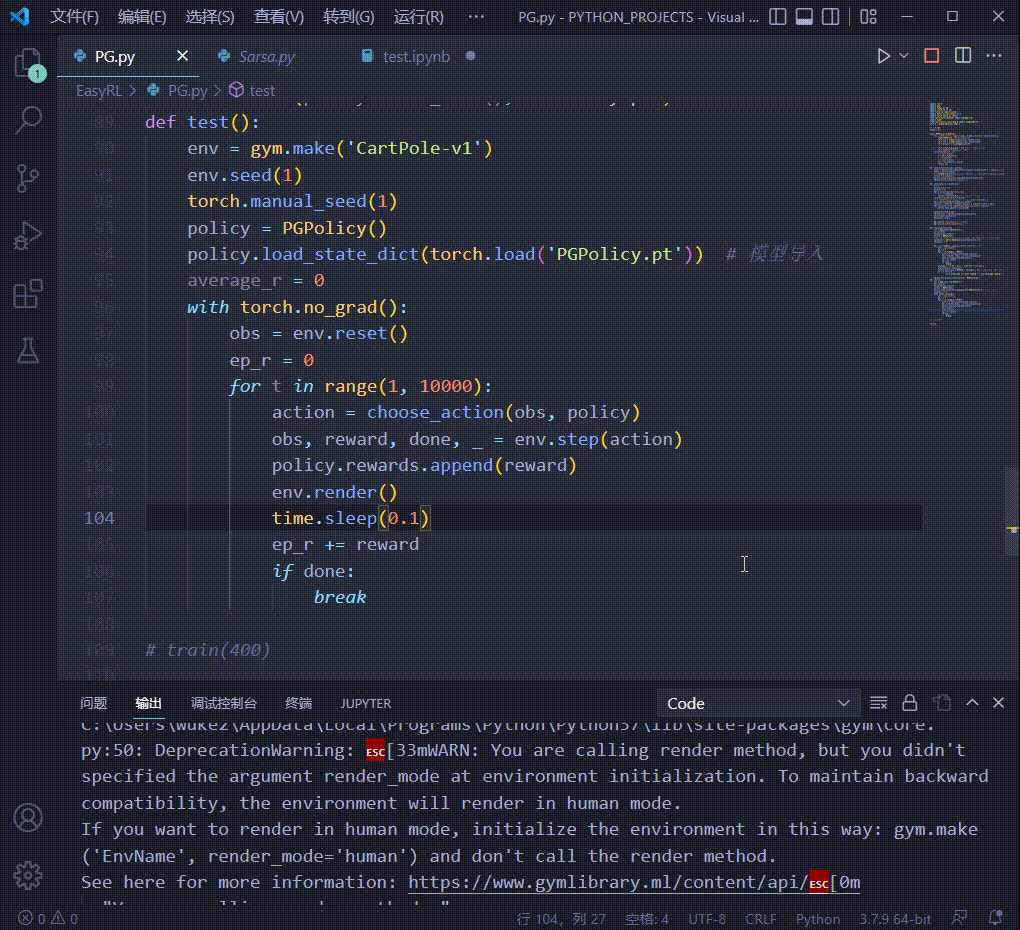Place cursor on time.sleep(0.1) line
The height and width of the screenshot is (930, 1020).
(351, 518)
